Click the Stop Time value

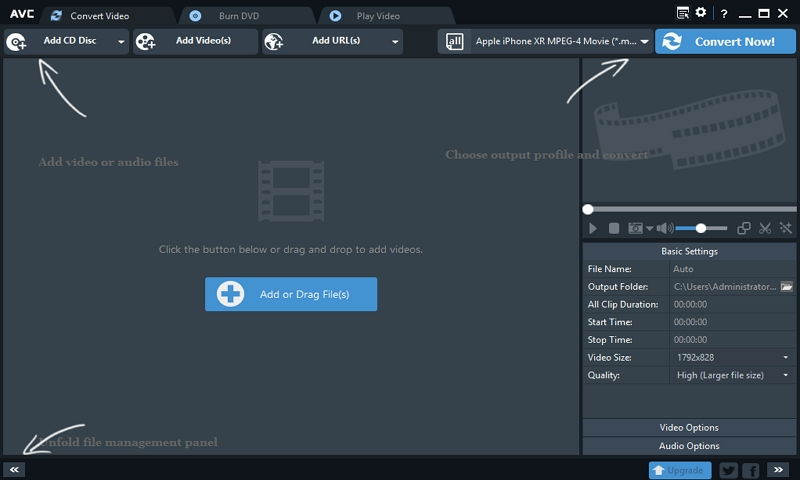(690, 340)
